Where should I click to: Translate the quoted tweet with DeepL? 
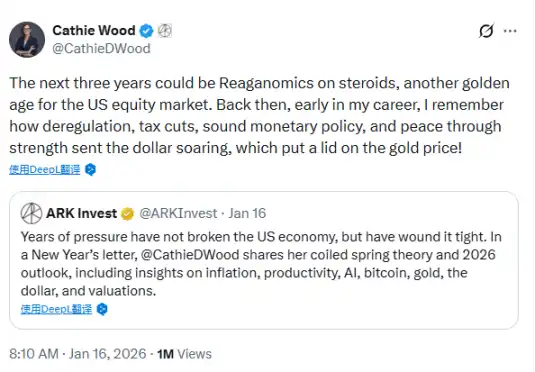(x=56, y=309)
